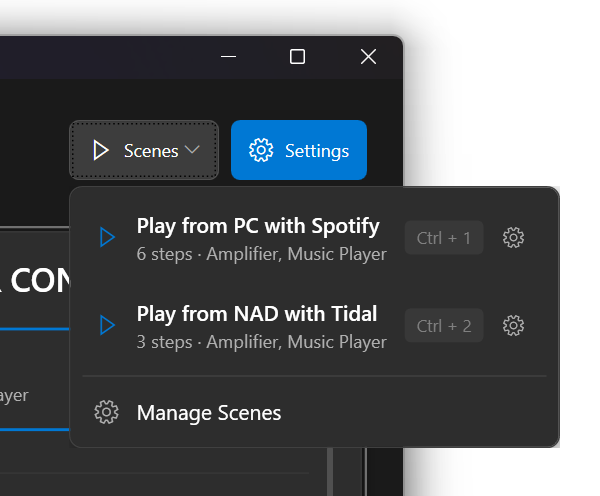600x496 pixels.
Task: Minimize the application window
Action: pos(227,57)
